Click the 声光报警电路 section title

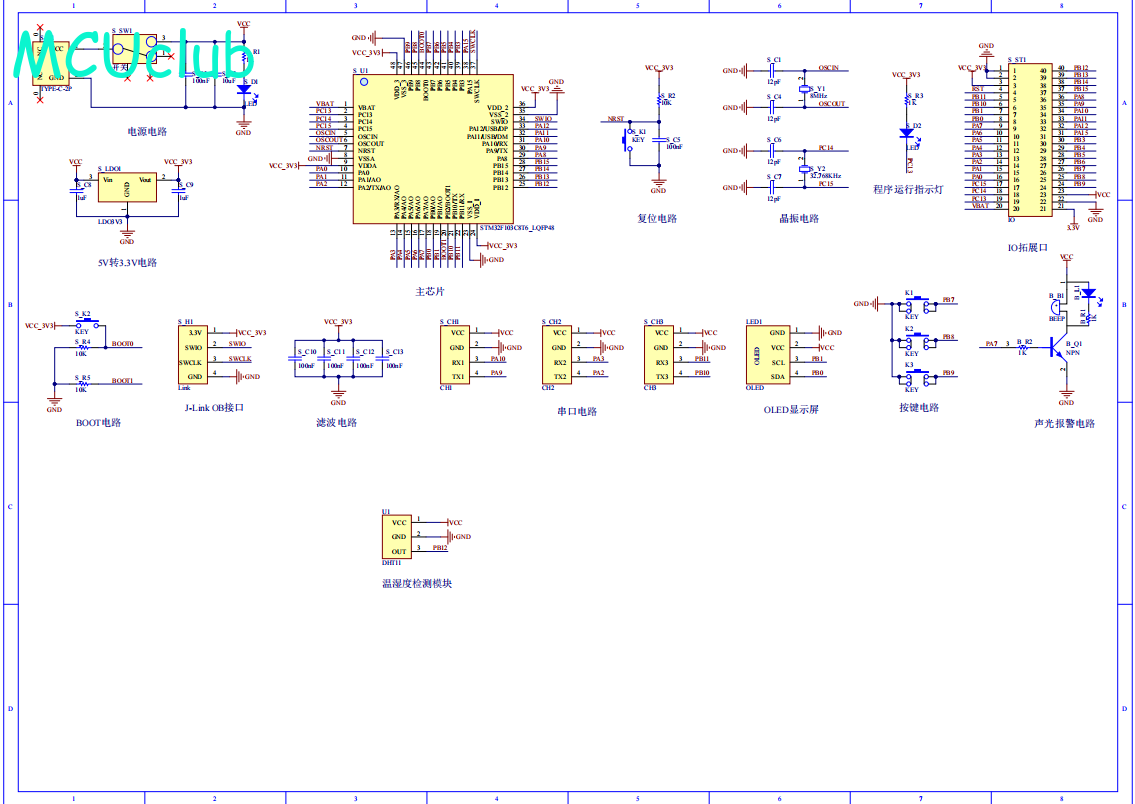tap(1065, 423)
